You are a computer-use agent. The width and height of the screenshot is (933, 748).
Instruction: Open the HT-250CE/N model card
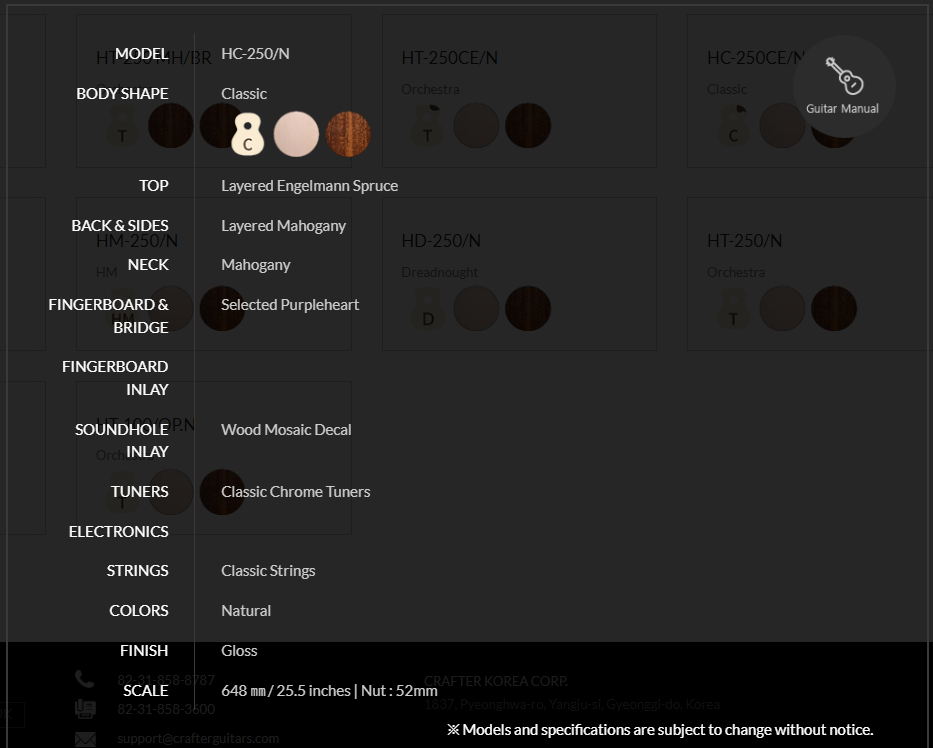pos(519,91)
